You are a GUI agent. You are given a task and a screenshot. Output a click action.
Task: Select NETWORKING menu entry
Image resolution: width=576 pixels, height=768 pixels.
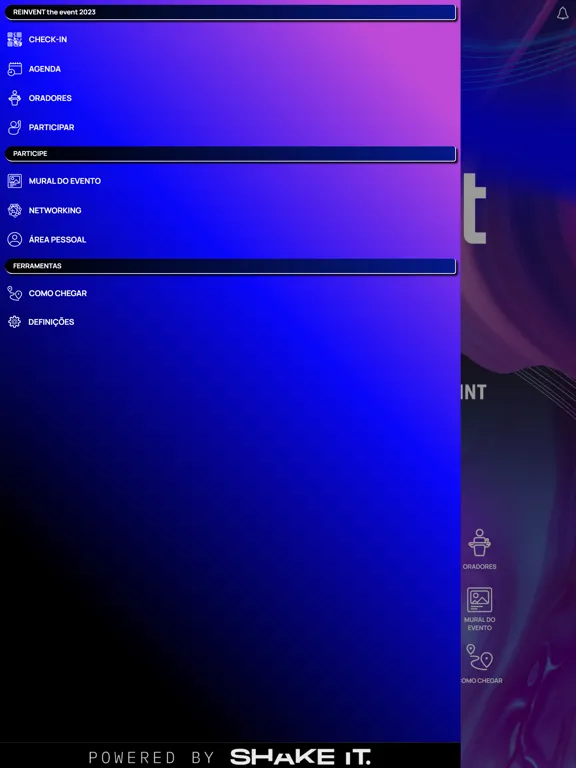[x=55, y=211]
